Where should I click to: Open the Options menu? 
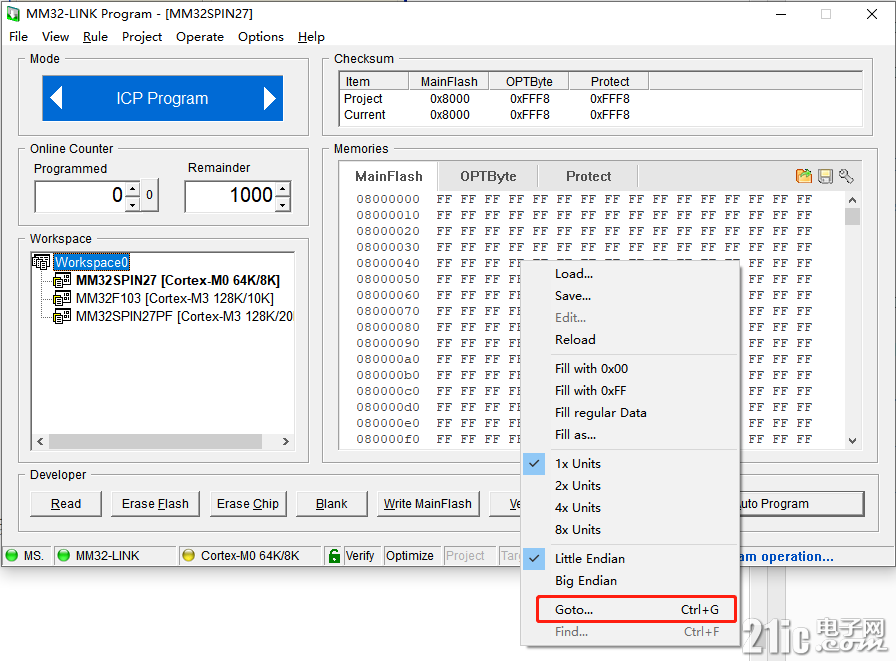click(x=261, y=37)
